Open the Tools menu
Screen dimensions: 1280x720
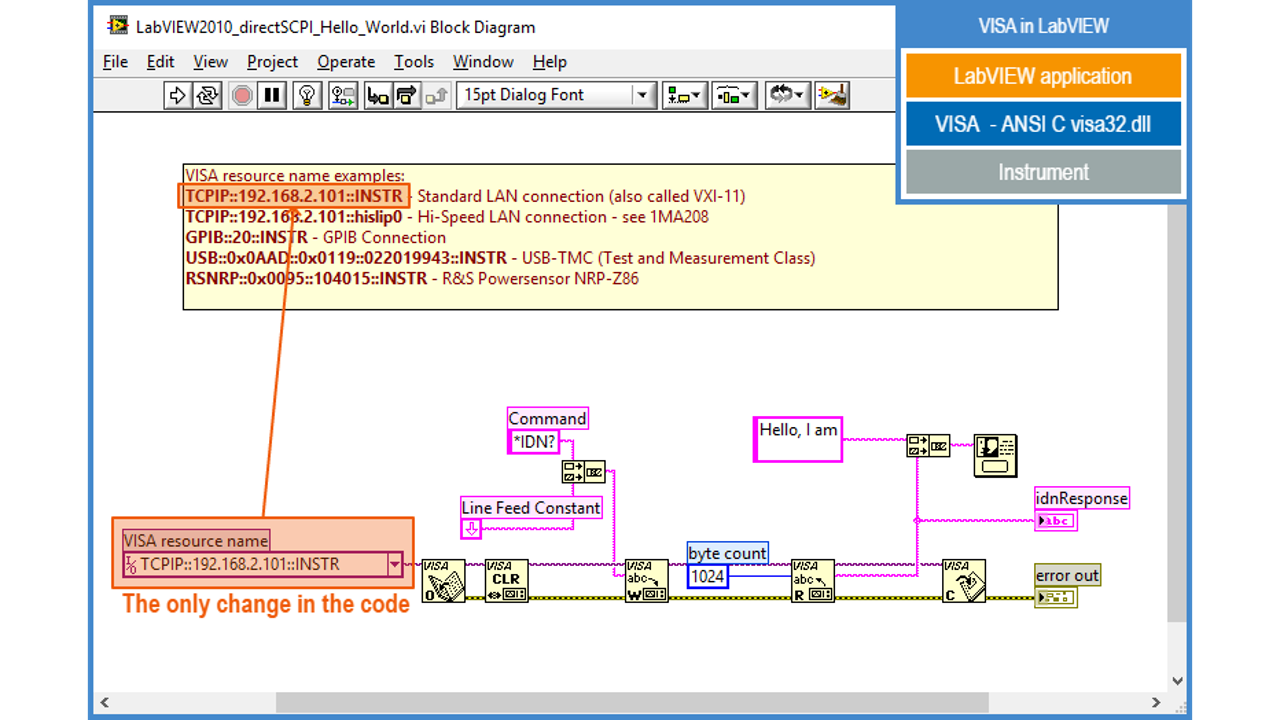[x=414, y=62]
